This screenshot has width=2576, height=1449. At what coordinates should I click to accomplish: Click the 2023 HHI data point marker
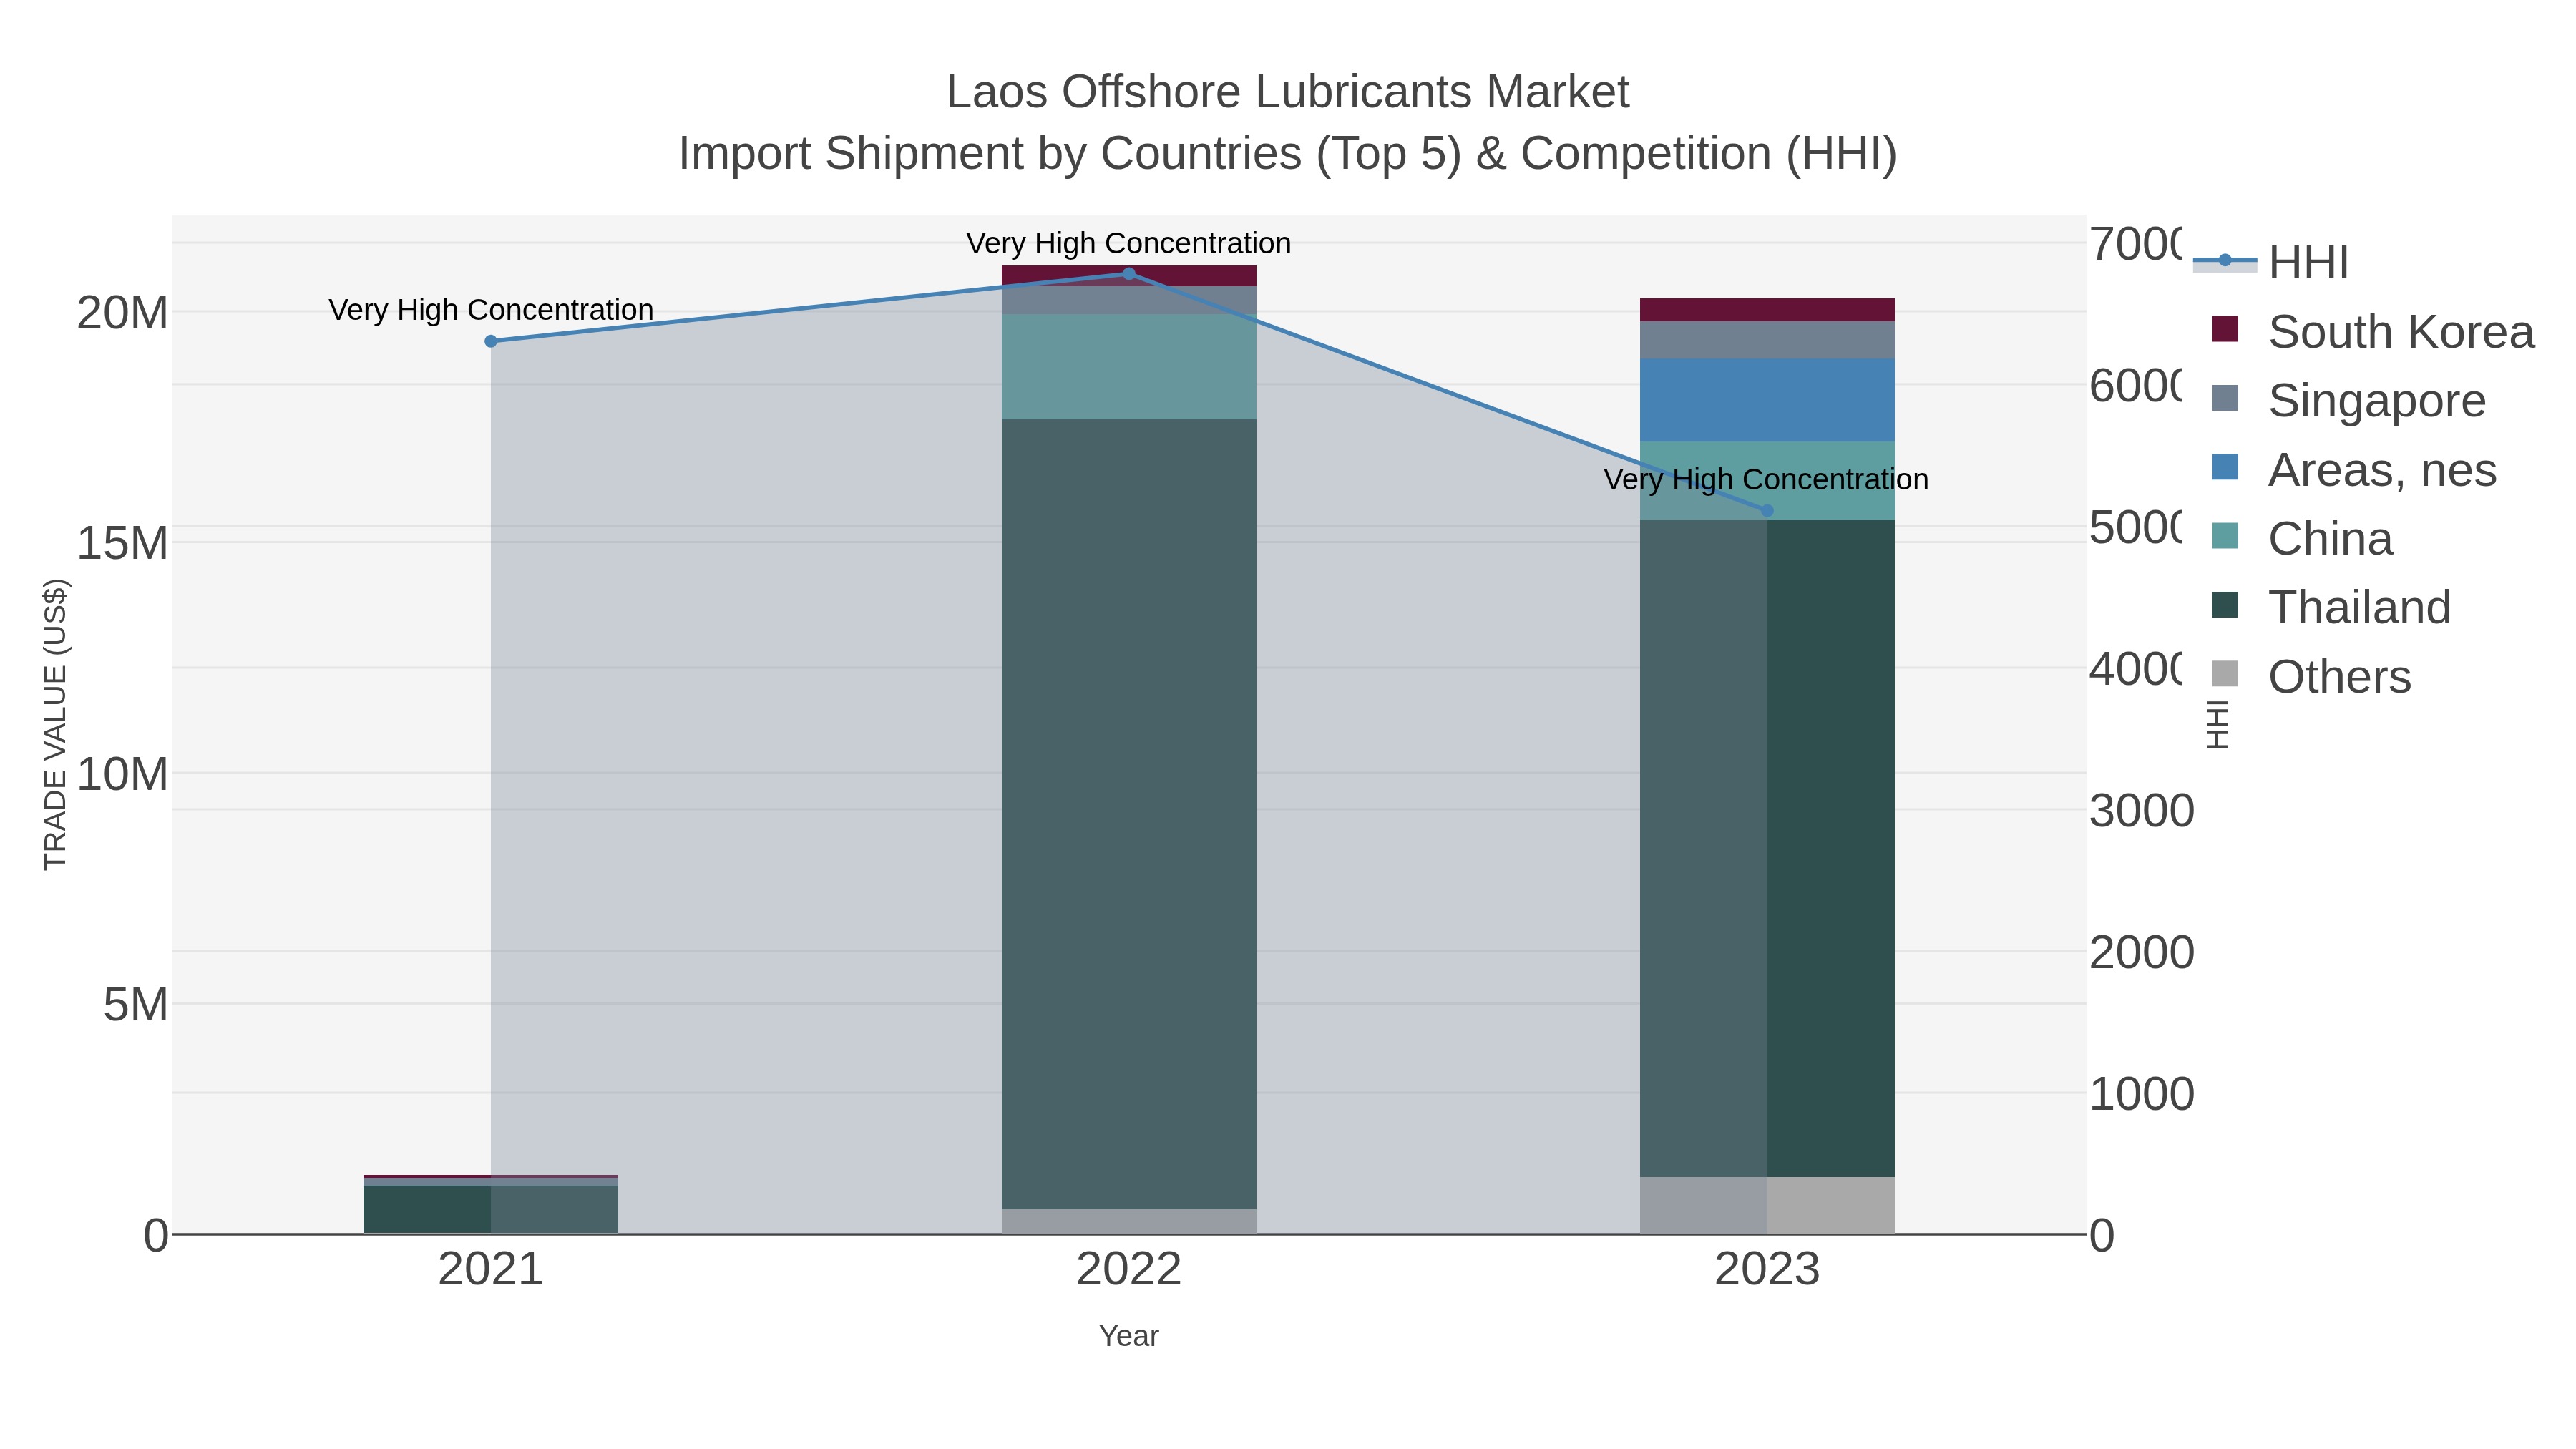1767,511
